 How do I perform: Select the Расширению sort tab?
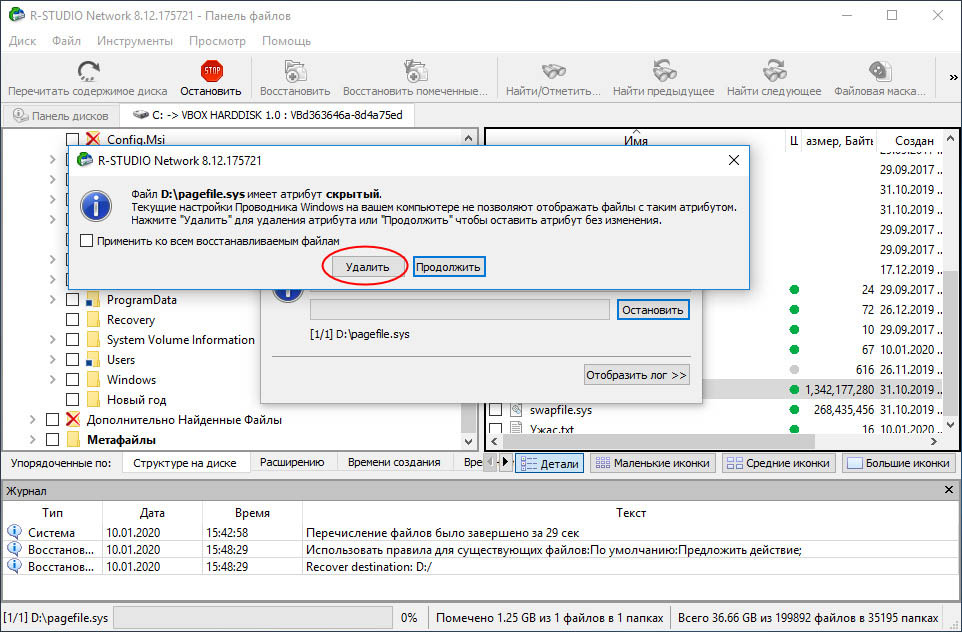coord(292,463)
